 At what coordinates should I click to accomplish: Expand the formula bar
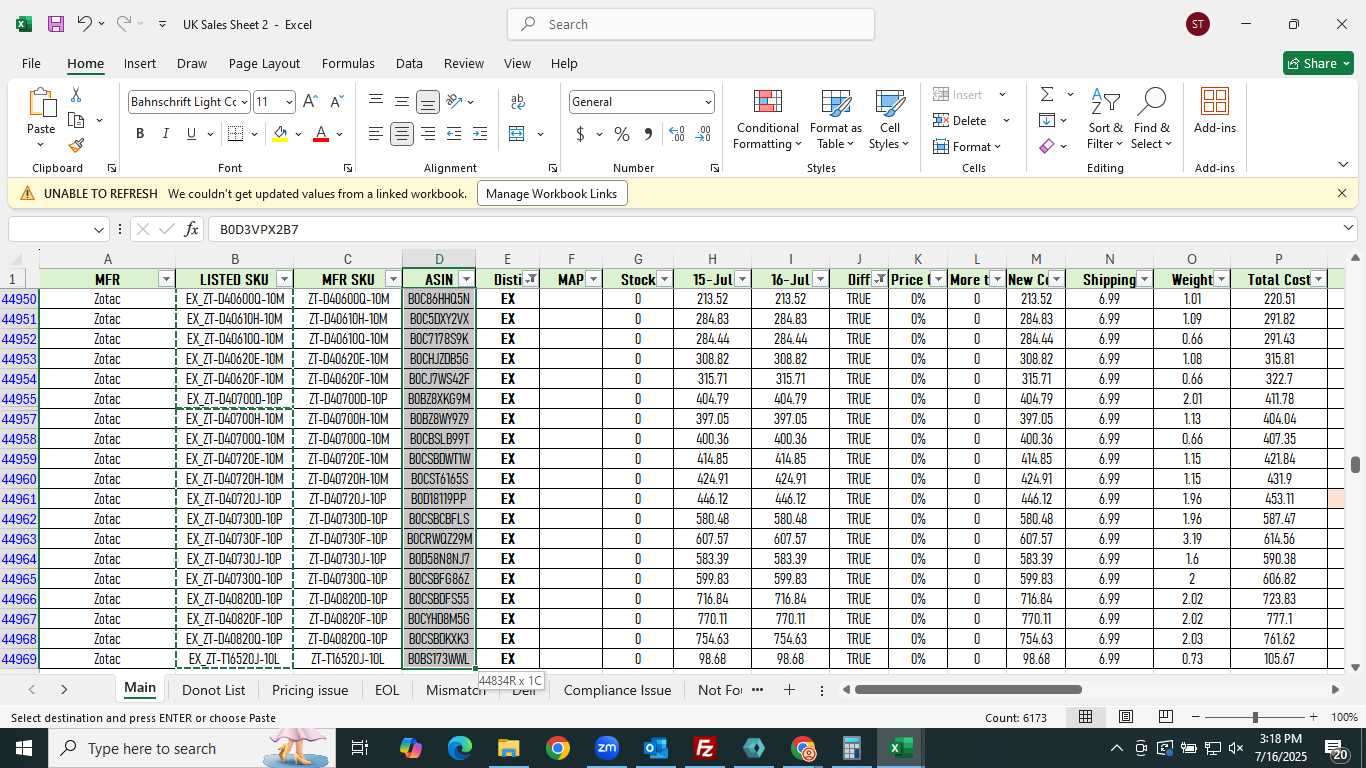pyautogui.click(x=1347, y=229)
